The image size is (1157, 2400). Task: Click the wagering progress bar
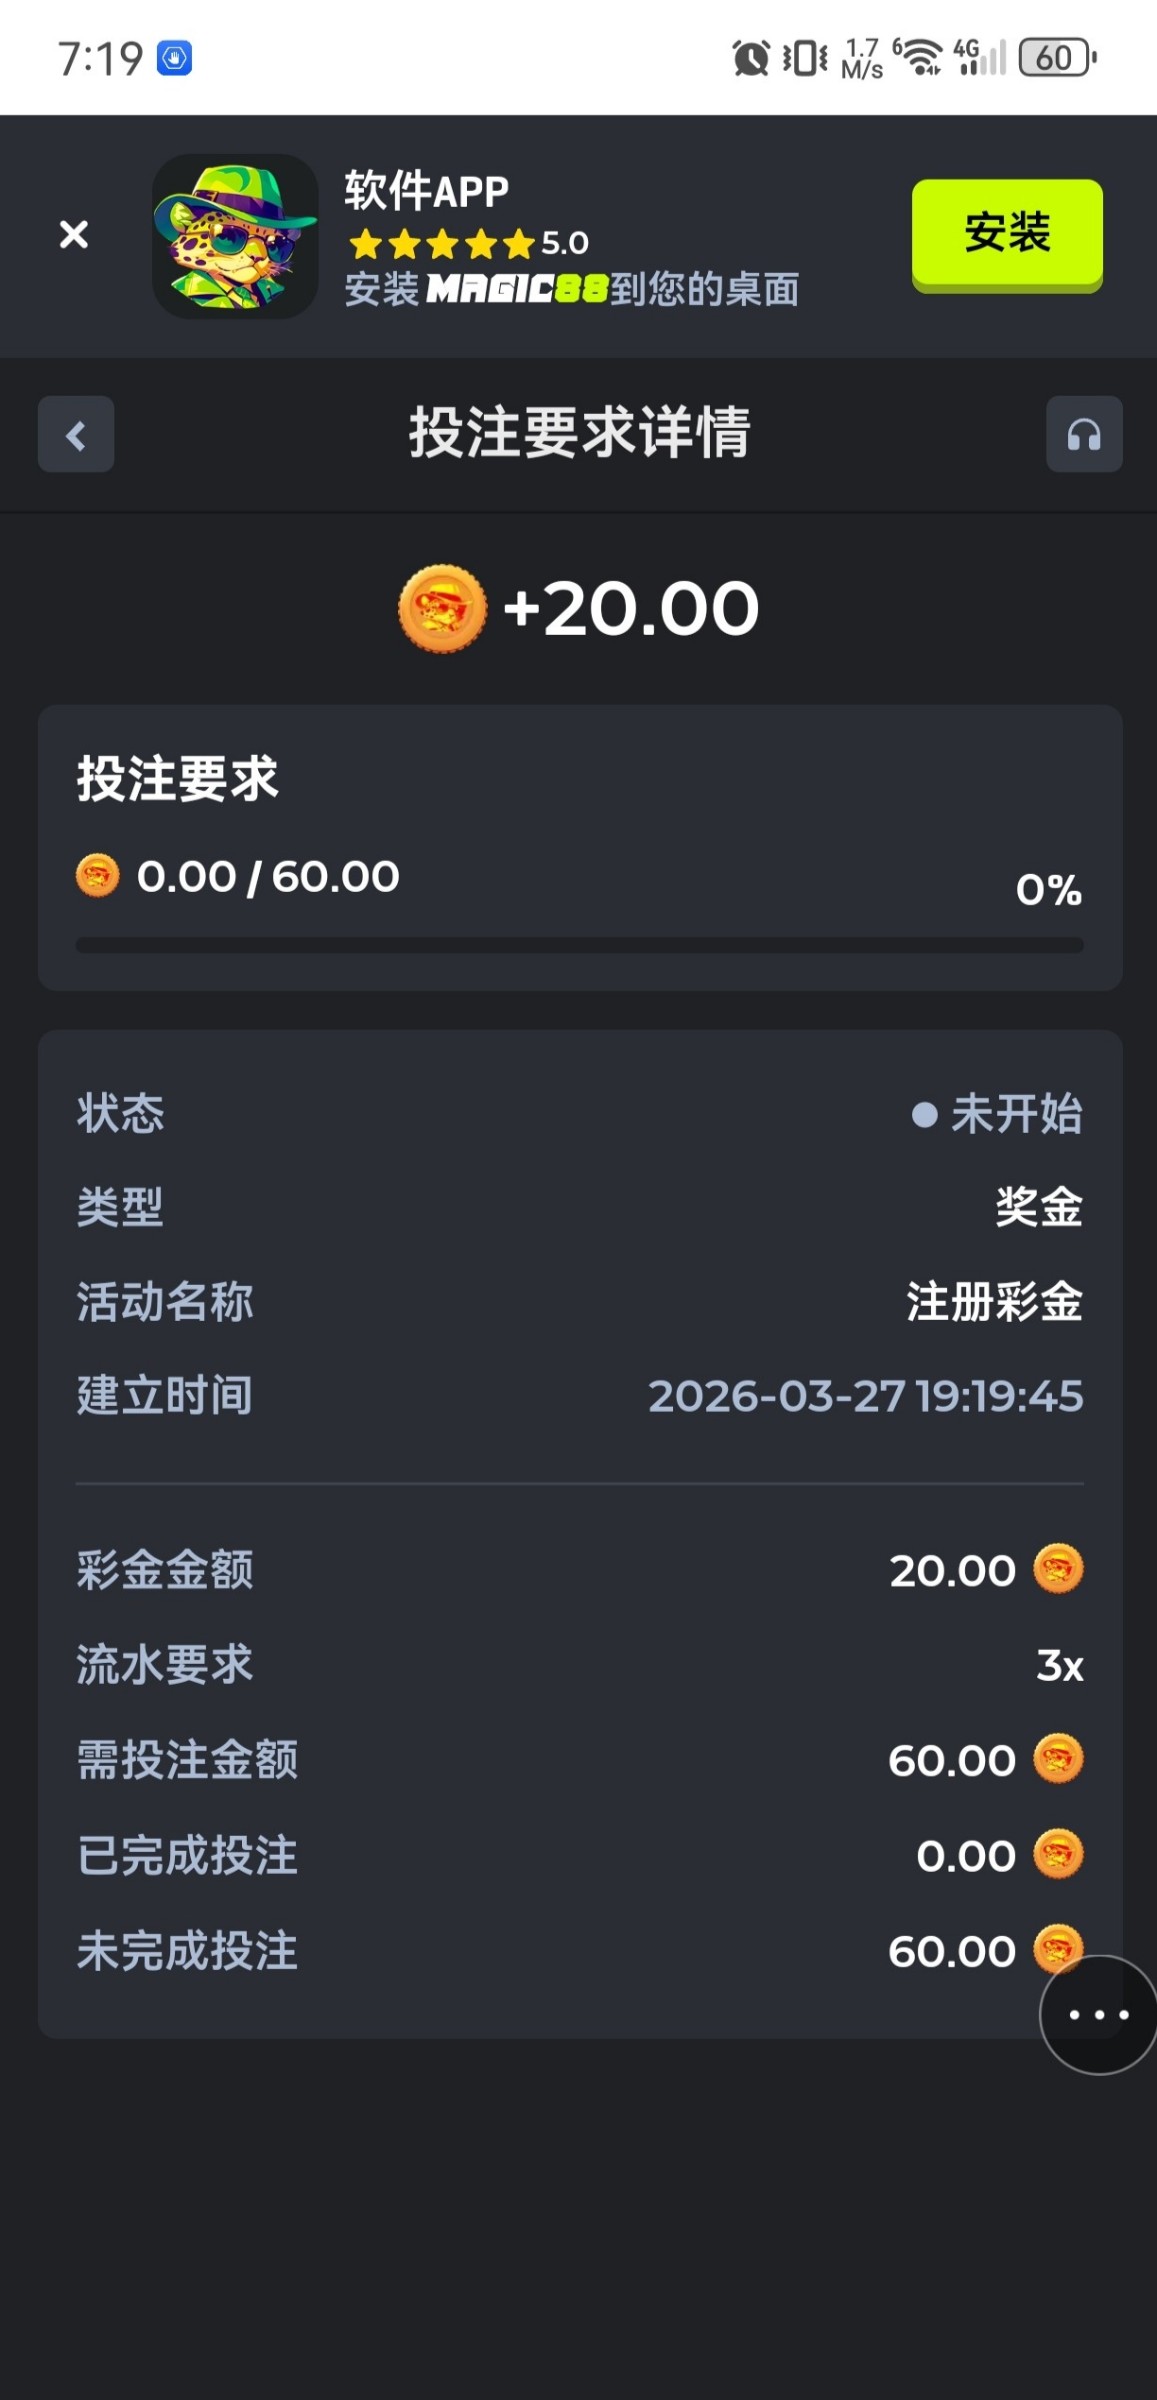(x=579, y=945)
